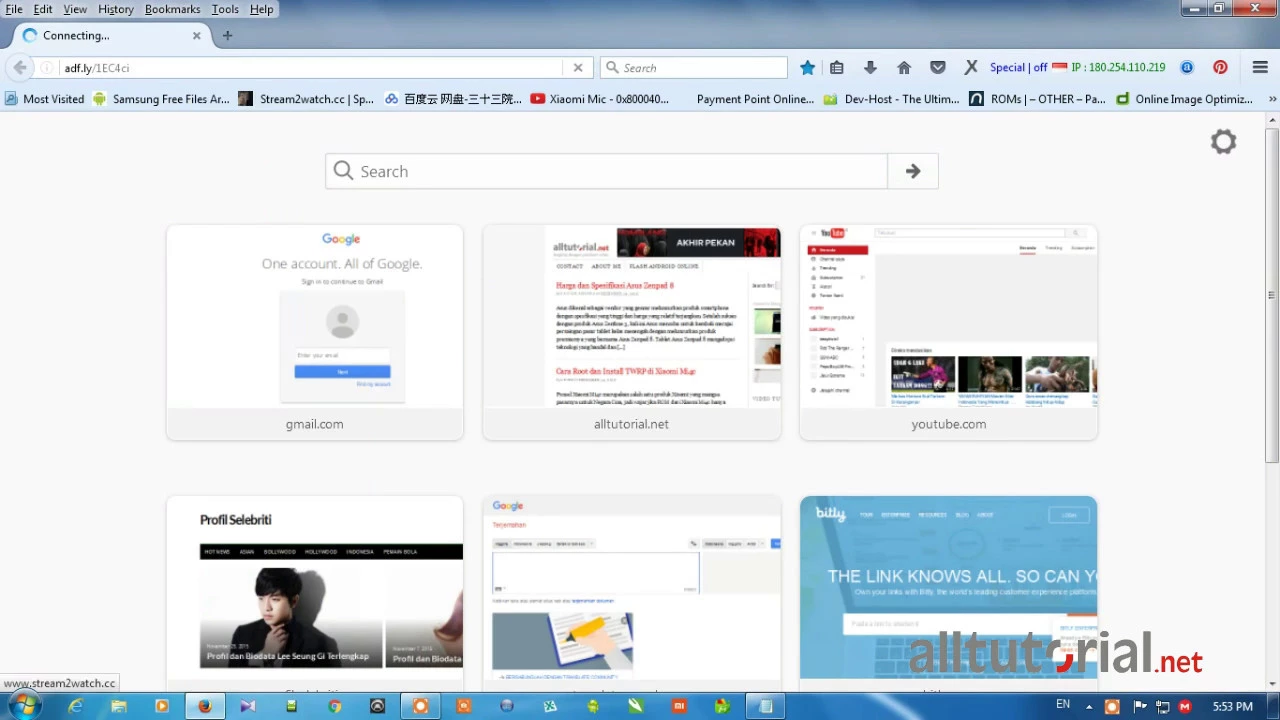Image resolution: width=1280 pixels, height=720 pixels.
Task: Open the Help menu
Action: coord(261,9)
